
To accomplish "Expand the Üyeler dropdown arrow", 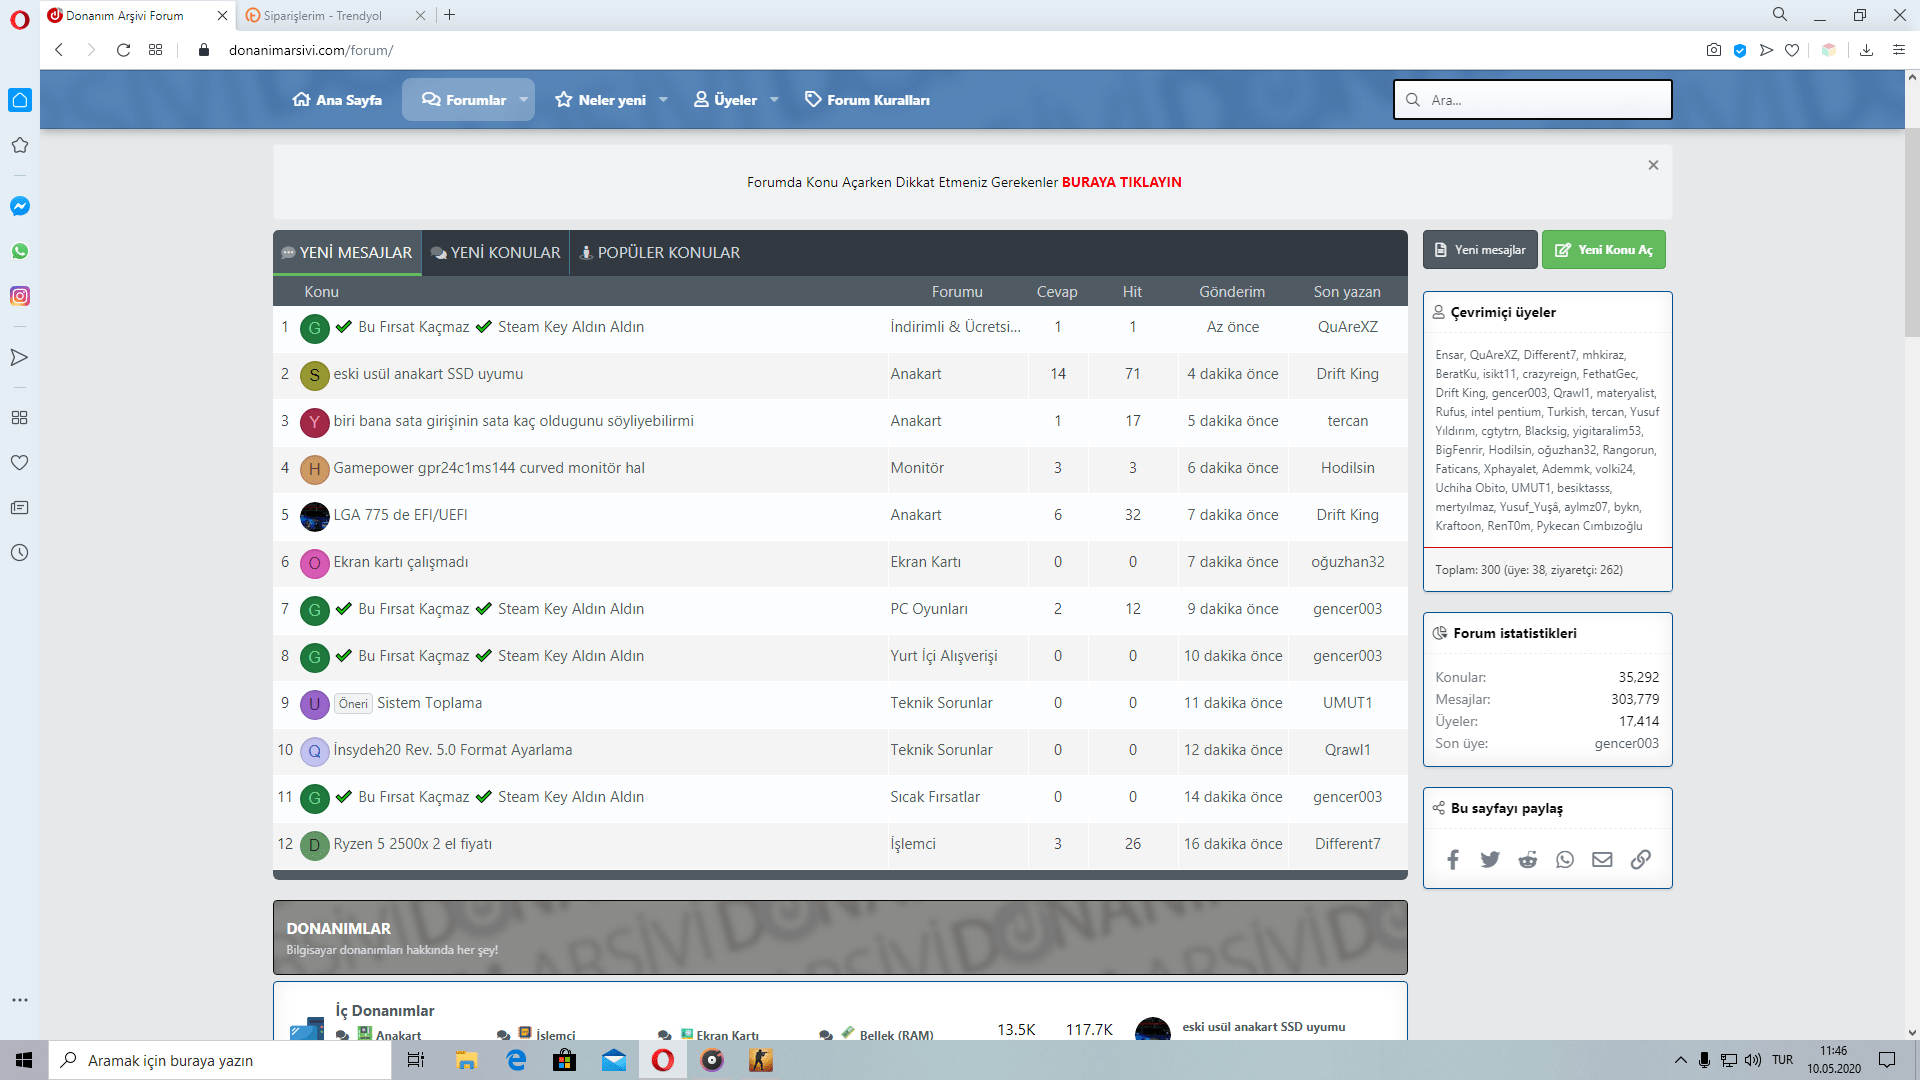I will click(774, 100).
